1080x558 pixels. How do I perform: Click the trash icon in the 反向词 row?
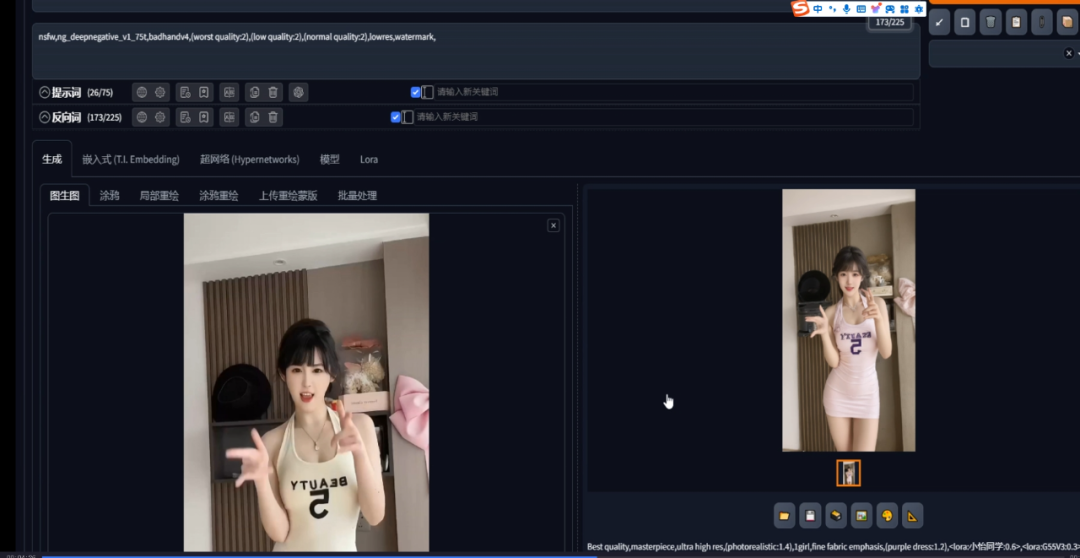[273, 117]
